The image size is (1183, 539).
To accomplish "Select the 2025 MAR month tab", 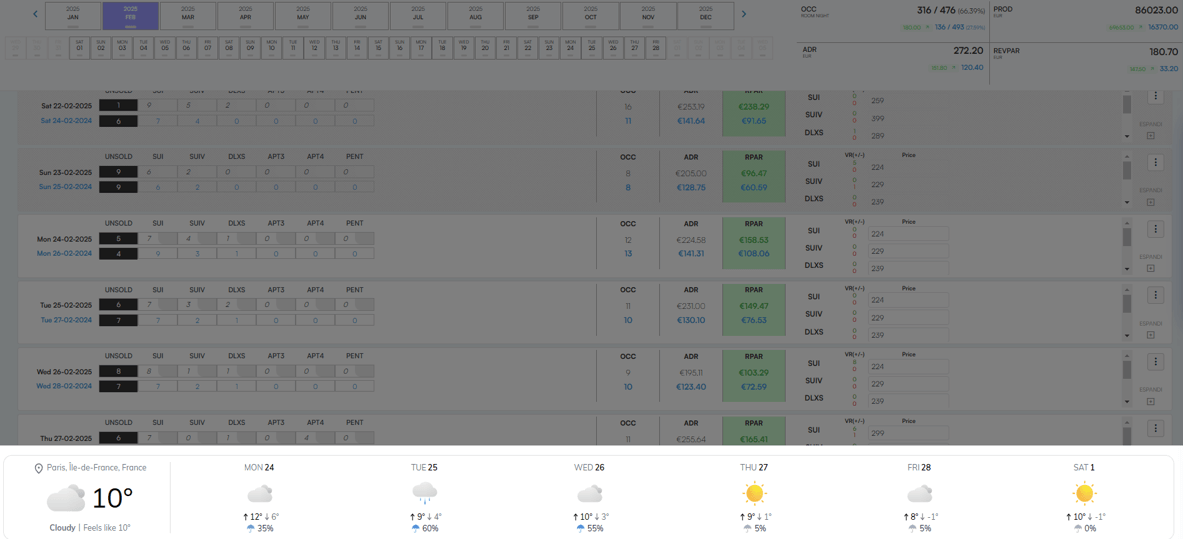I will click(x=188, y=15).
